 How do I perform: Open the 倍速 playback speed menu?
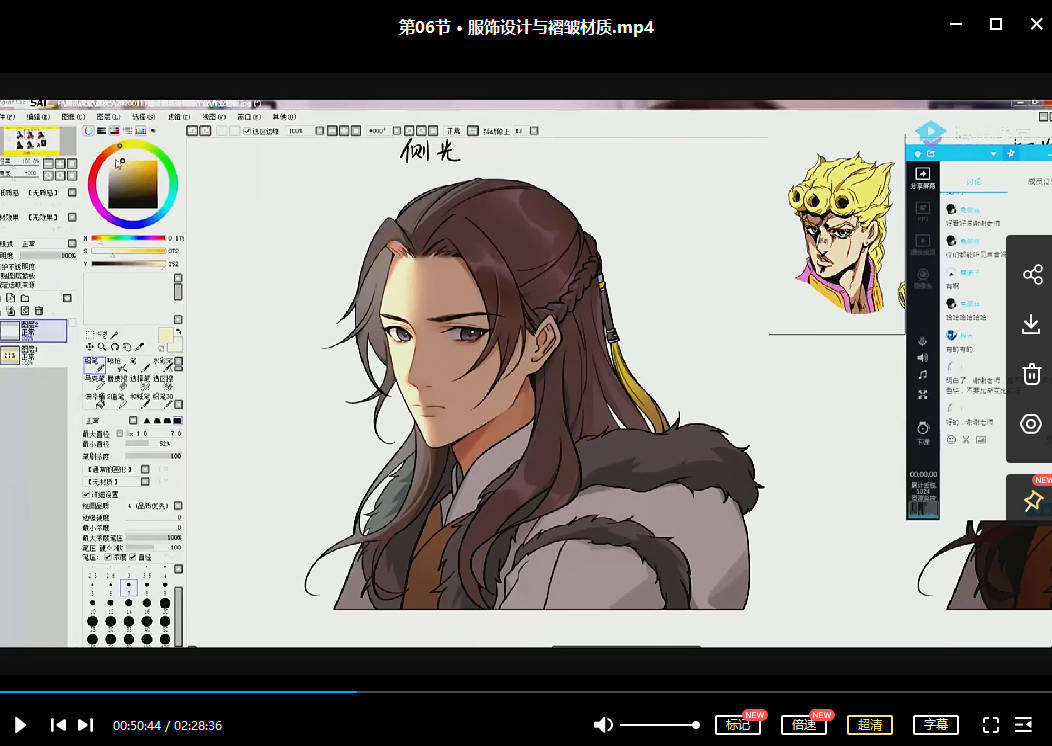click(804, 725)
